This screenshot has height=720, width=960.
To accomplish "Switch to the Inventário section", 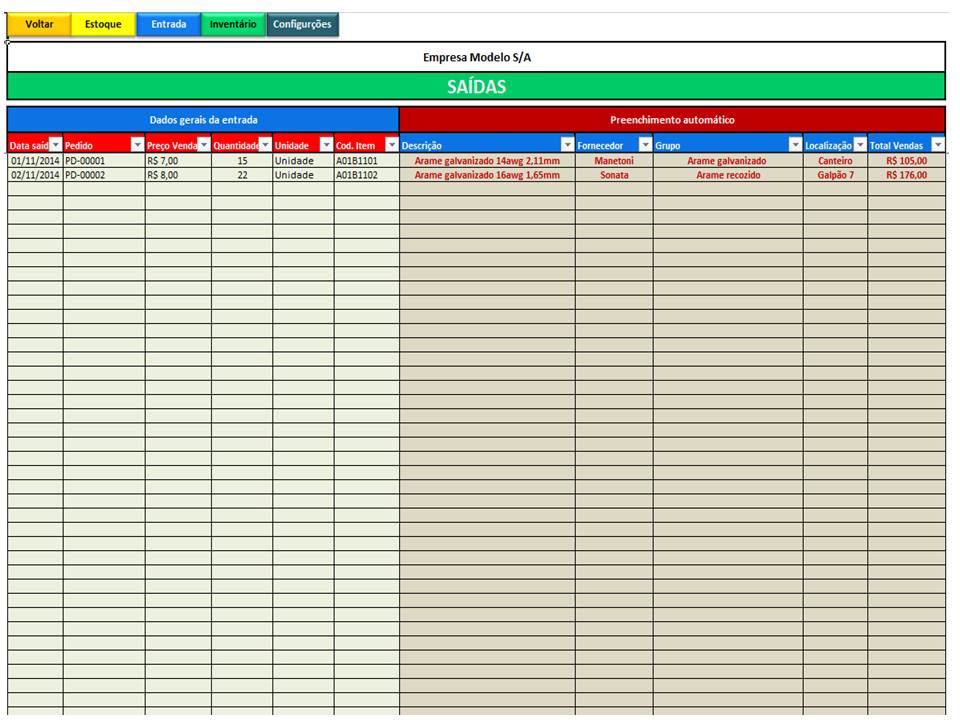I will coord(233,24).
